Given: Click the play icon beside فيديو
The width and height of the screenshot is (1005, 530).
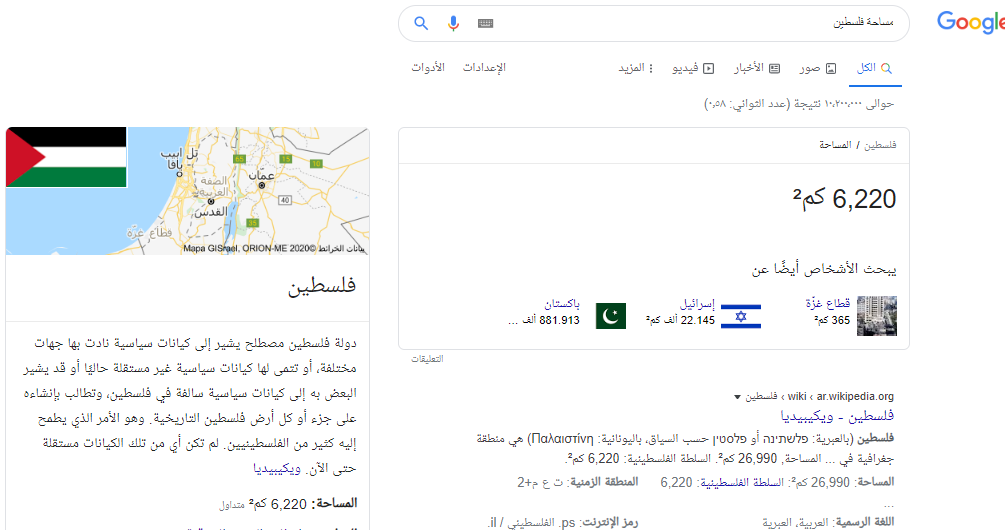Looking at the screenshot, I should tap(709, 69).
